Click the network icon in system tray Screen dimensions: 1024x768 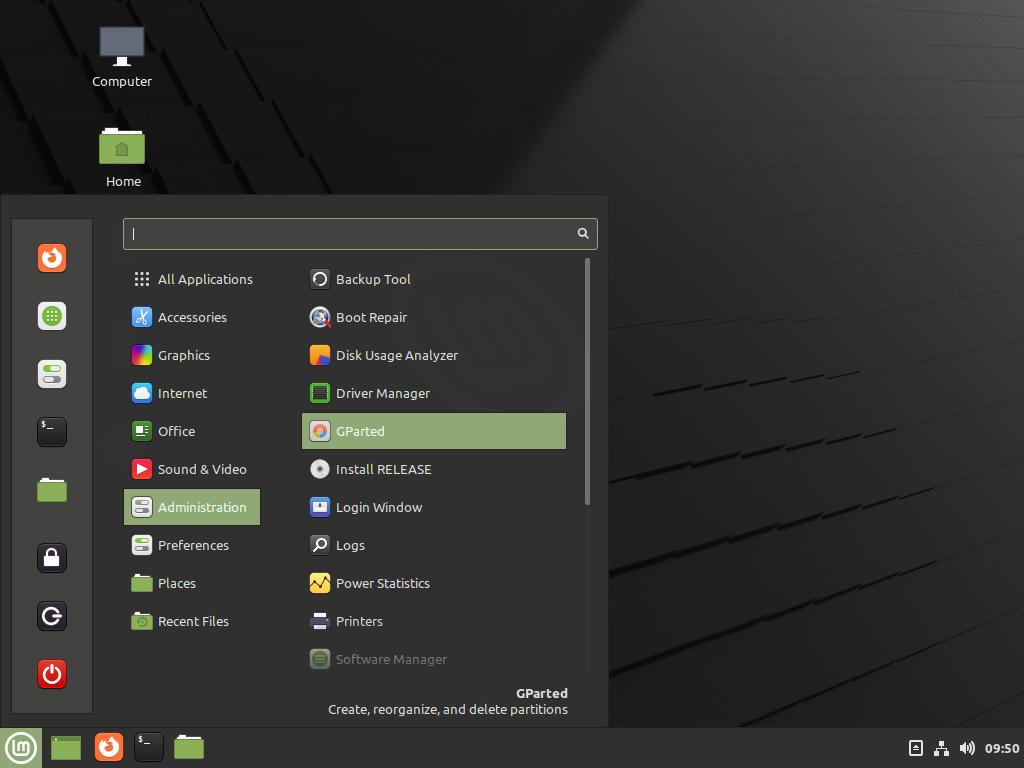pos(941,748)
